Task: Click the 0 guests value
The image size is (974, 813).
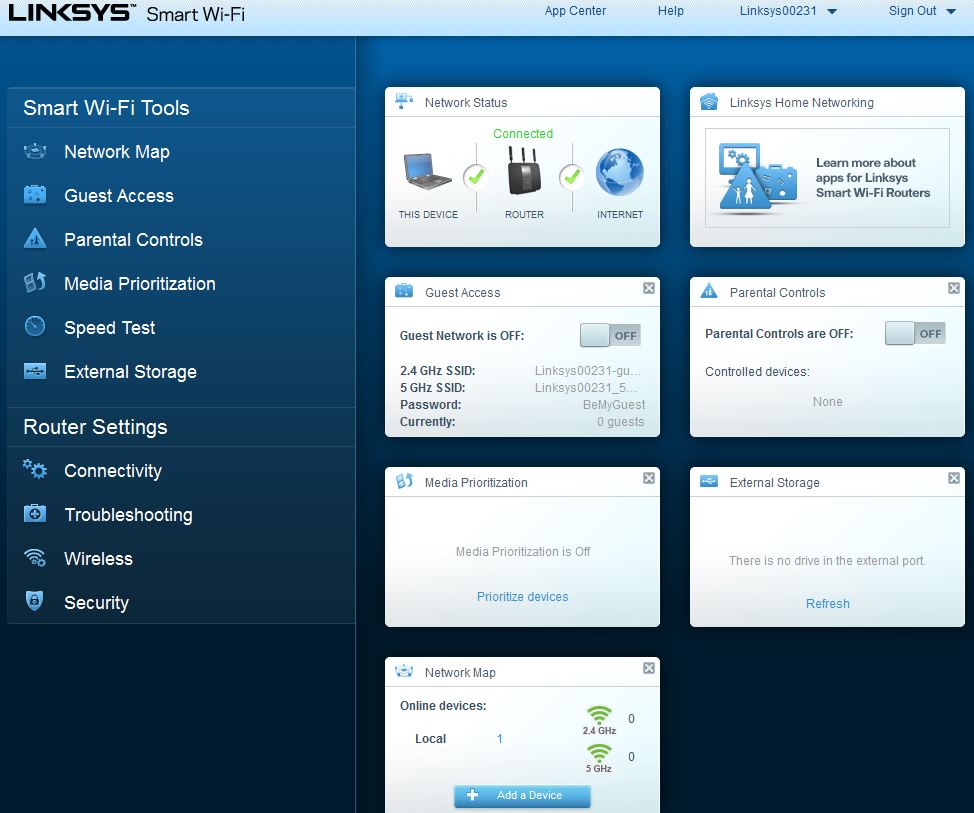Action: click(x=621, y=422)
